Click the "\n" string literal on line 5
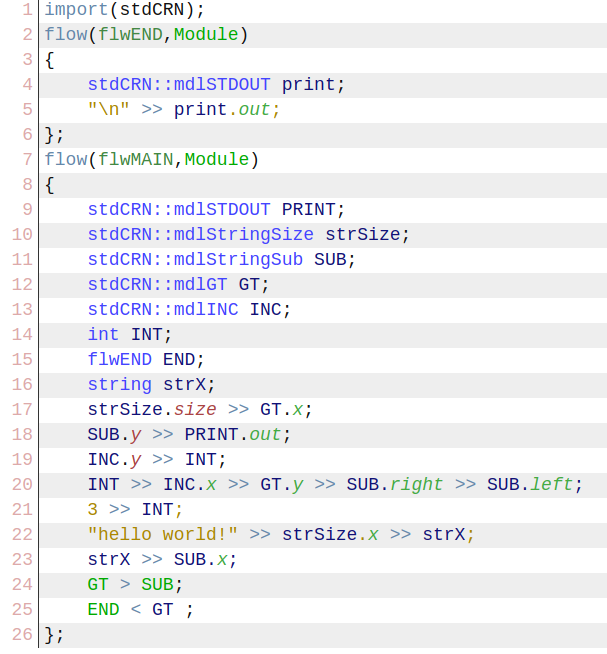 [x=108, y=109]
